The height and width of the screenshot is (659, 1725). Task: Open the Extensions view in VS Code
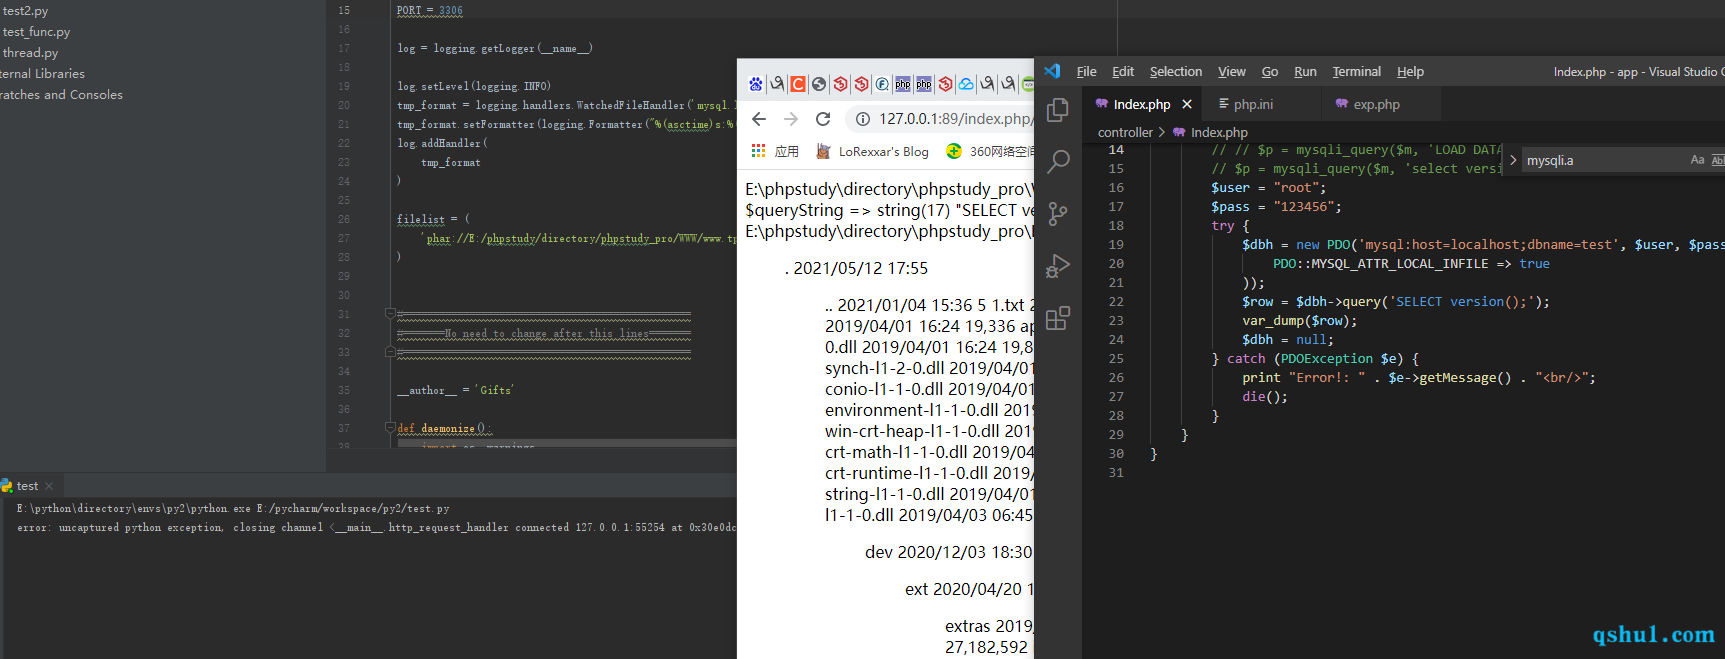click(x=1057, y=318)
